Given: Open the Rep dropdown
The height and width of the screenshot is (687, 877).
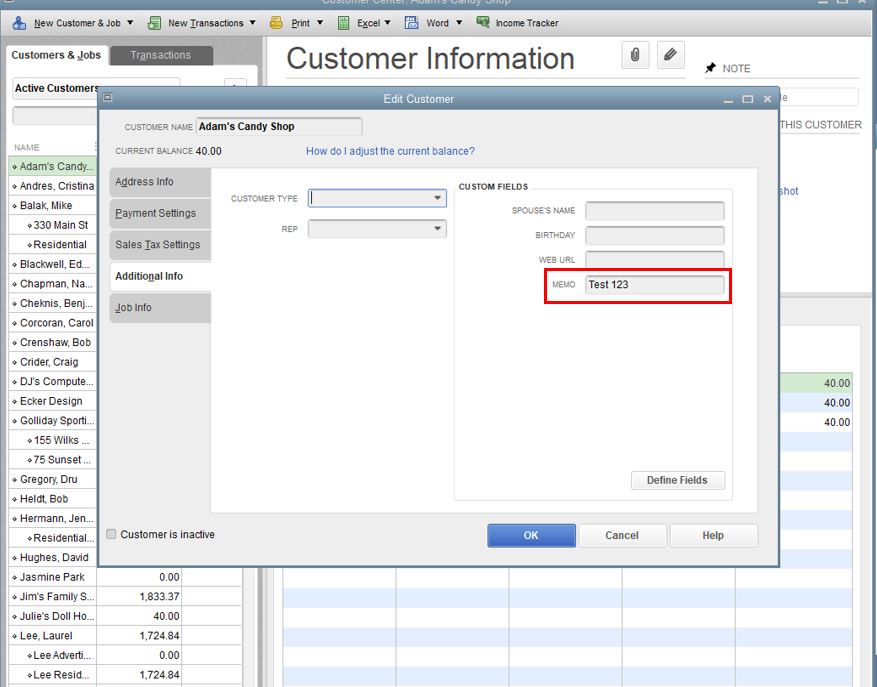Looking at the screenshot, I should 437,229.
